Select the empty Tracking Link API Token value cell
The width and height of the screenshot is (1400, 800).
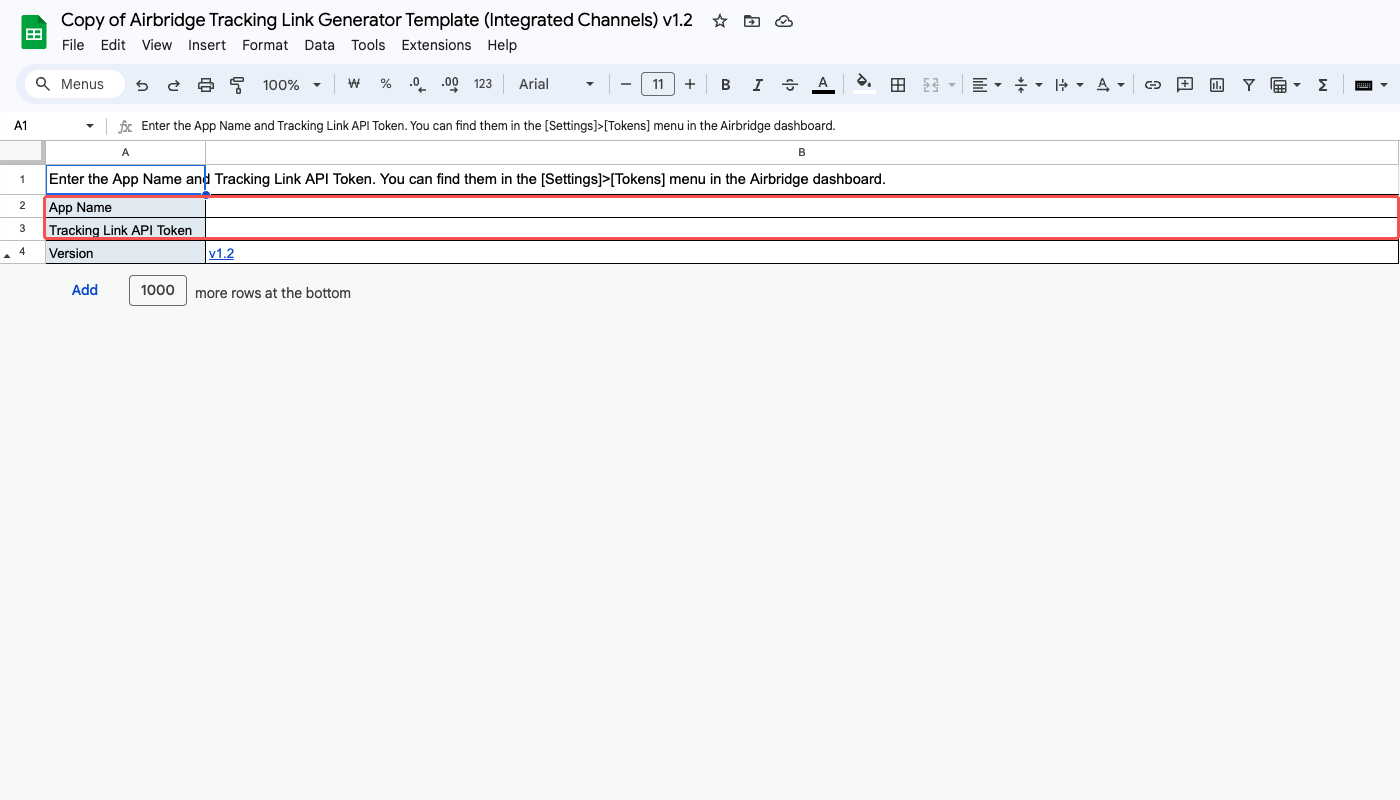point(801,230)
